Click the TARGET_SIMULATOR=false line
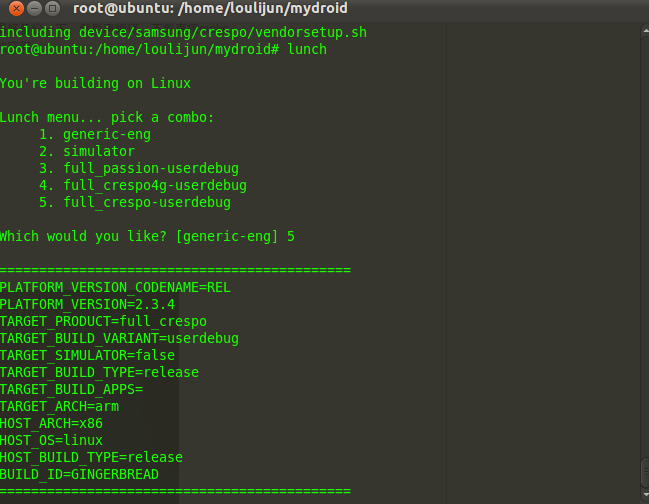649x504 pixels. point(87,355)
